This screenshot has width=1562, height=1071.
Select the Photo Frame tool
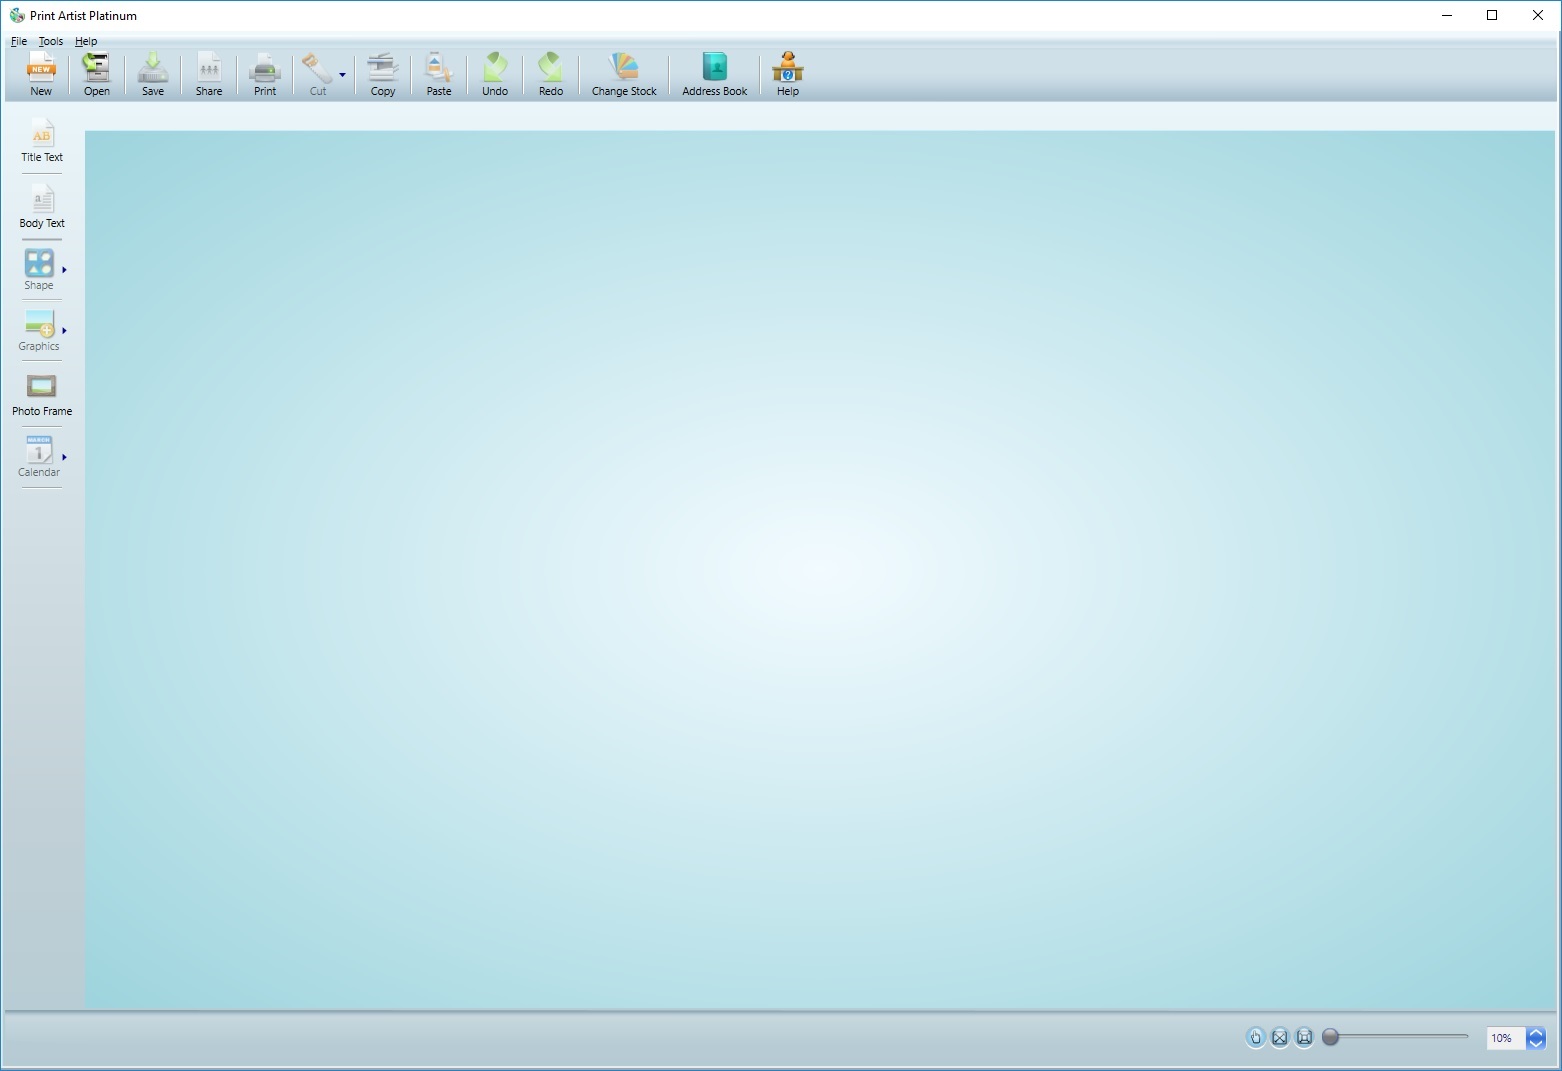point(42,395)
